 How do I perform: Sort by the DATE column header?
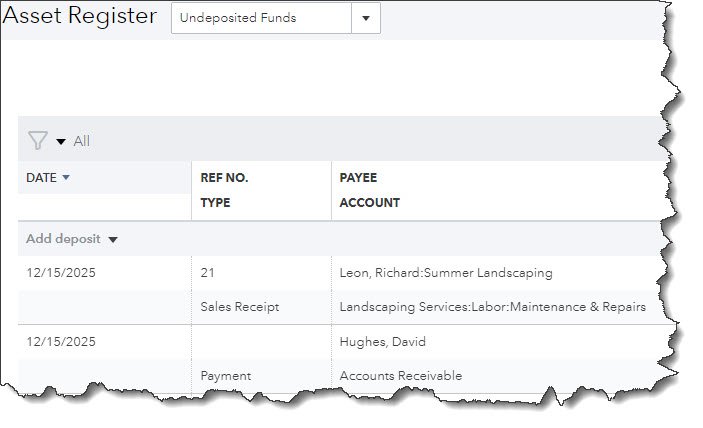[x=41, y=178]
